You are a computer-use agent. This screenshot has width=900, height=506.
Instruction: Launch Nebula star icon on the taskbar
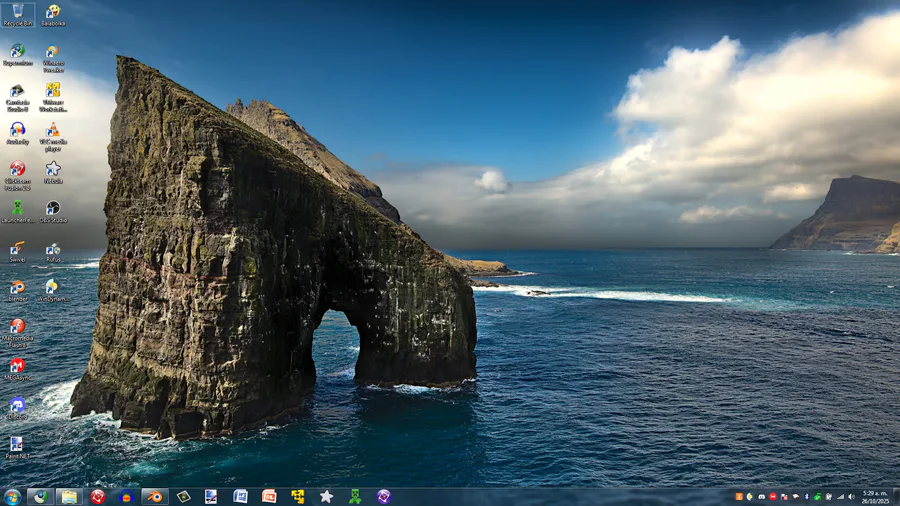tap(327, 496)
